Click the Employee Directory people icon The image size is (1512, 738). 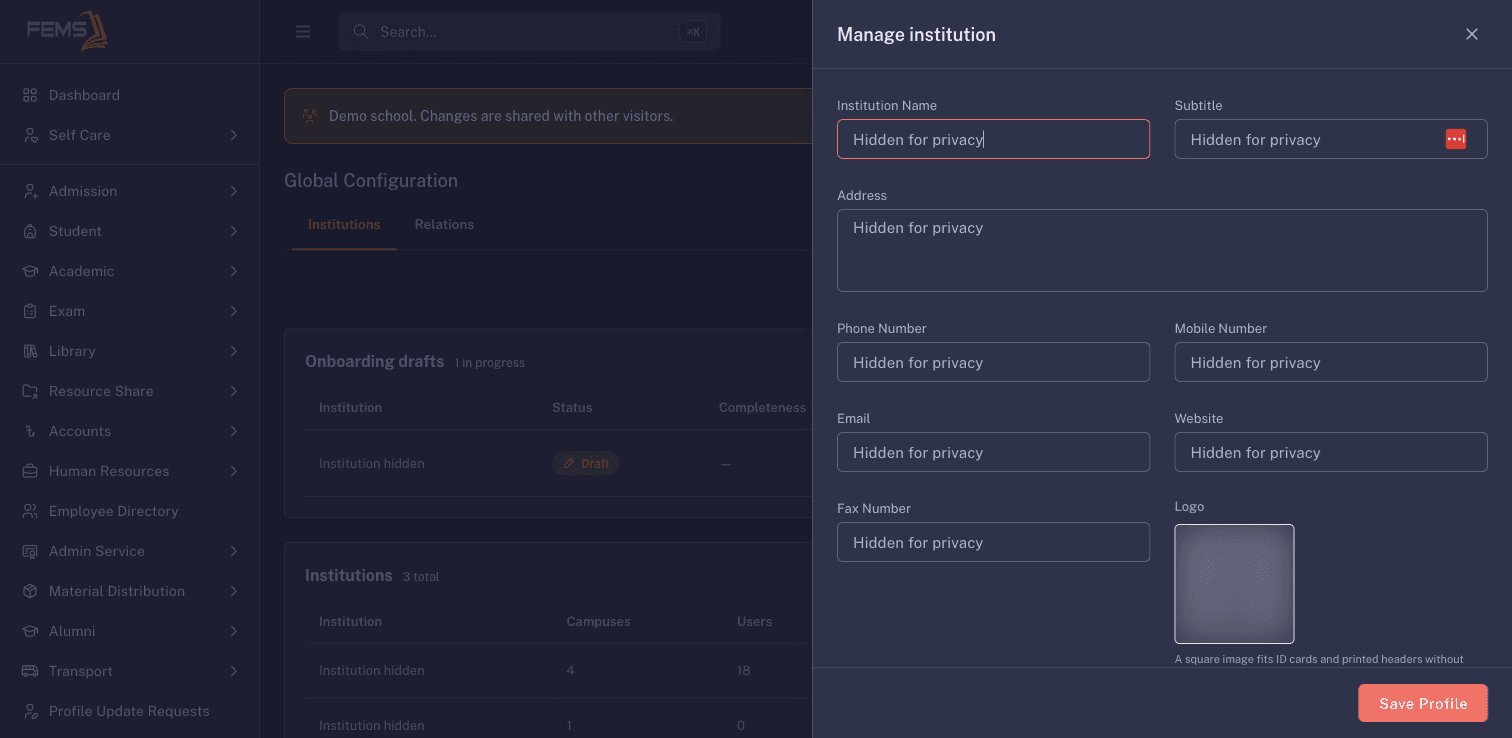click(x=30, y=511)
